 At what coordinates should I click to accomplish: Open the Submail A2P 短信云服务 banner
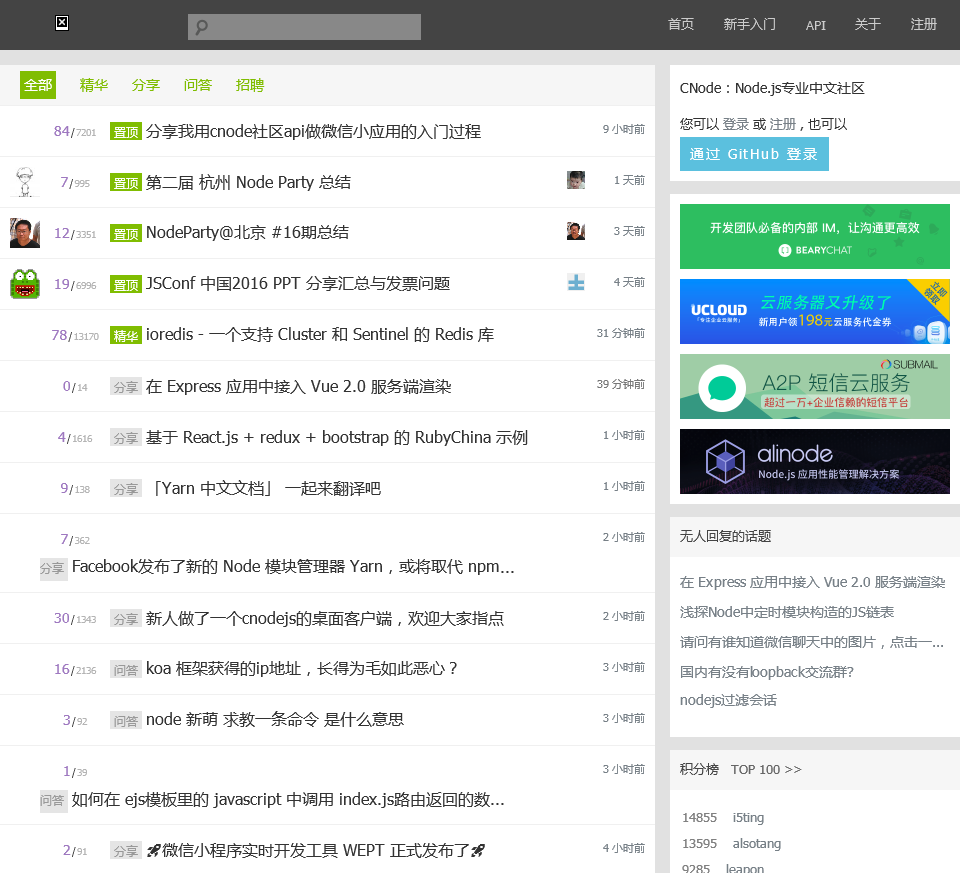click(814, 386)
